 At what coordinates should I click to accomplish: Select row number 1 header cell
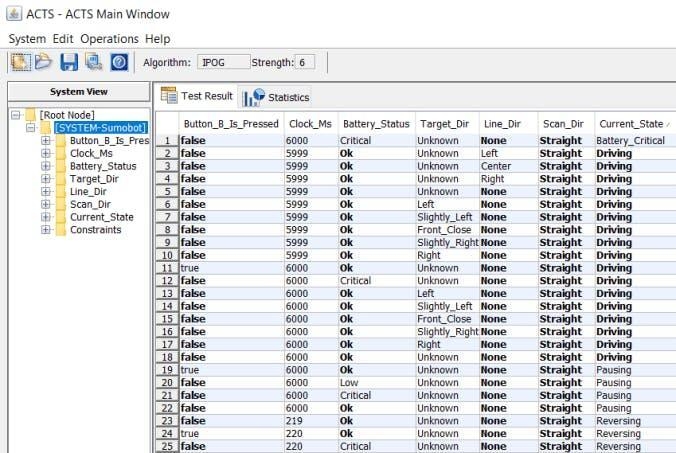[x=167, y=141]
